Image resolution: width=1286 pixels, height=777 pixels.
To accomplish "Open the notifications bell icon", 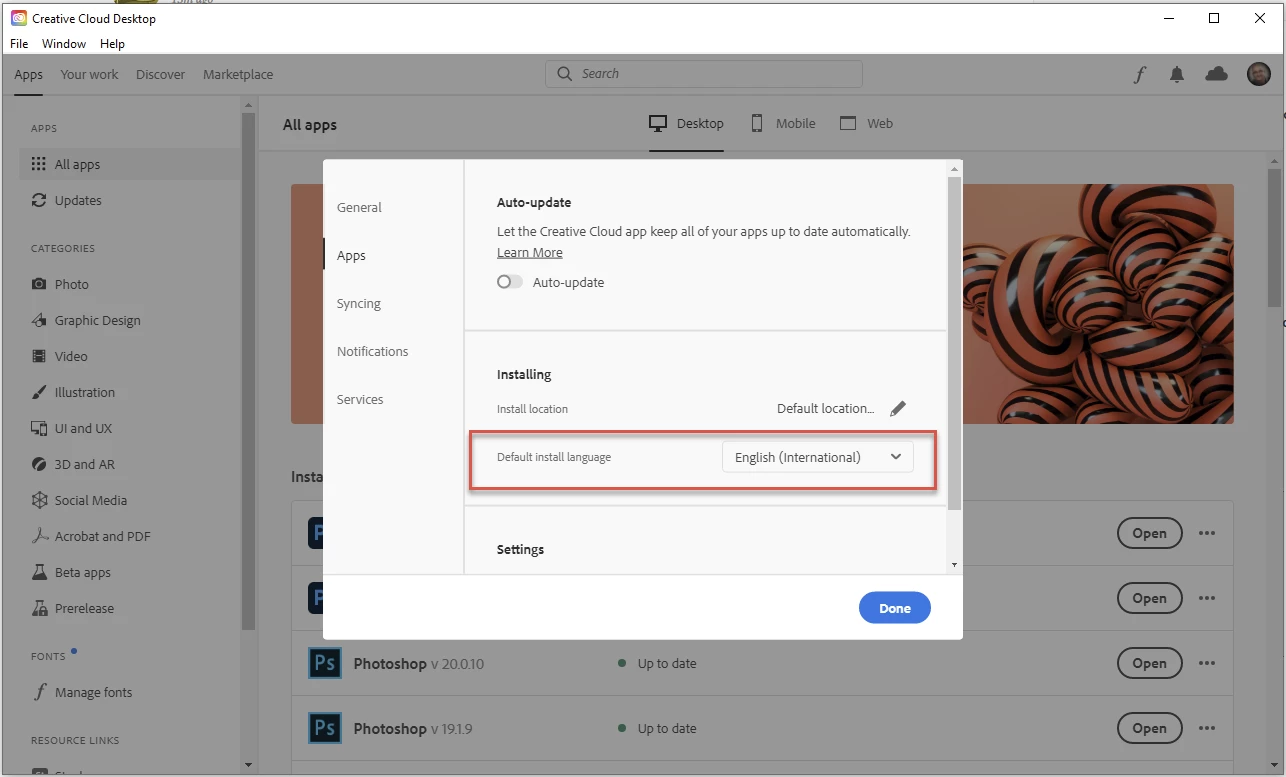I will 1177,74.
